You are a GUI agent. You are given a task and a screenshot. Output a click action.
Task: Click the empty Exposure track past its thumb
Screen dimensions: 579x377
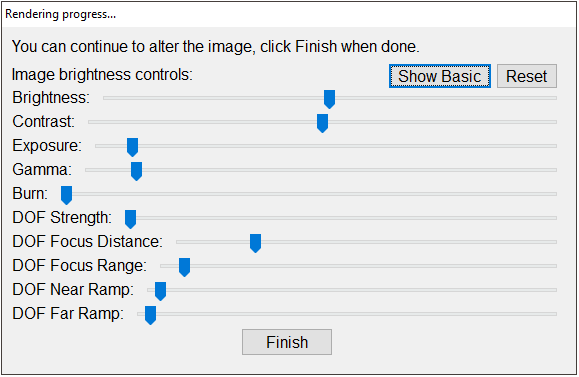(347, 146)
